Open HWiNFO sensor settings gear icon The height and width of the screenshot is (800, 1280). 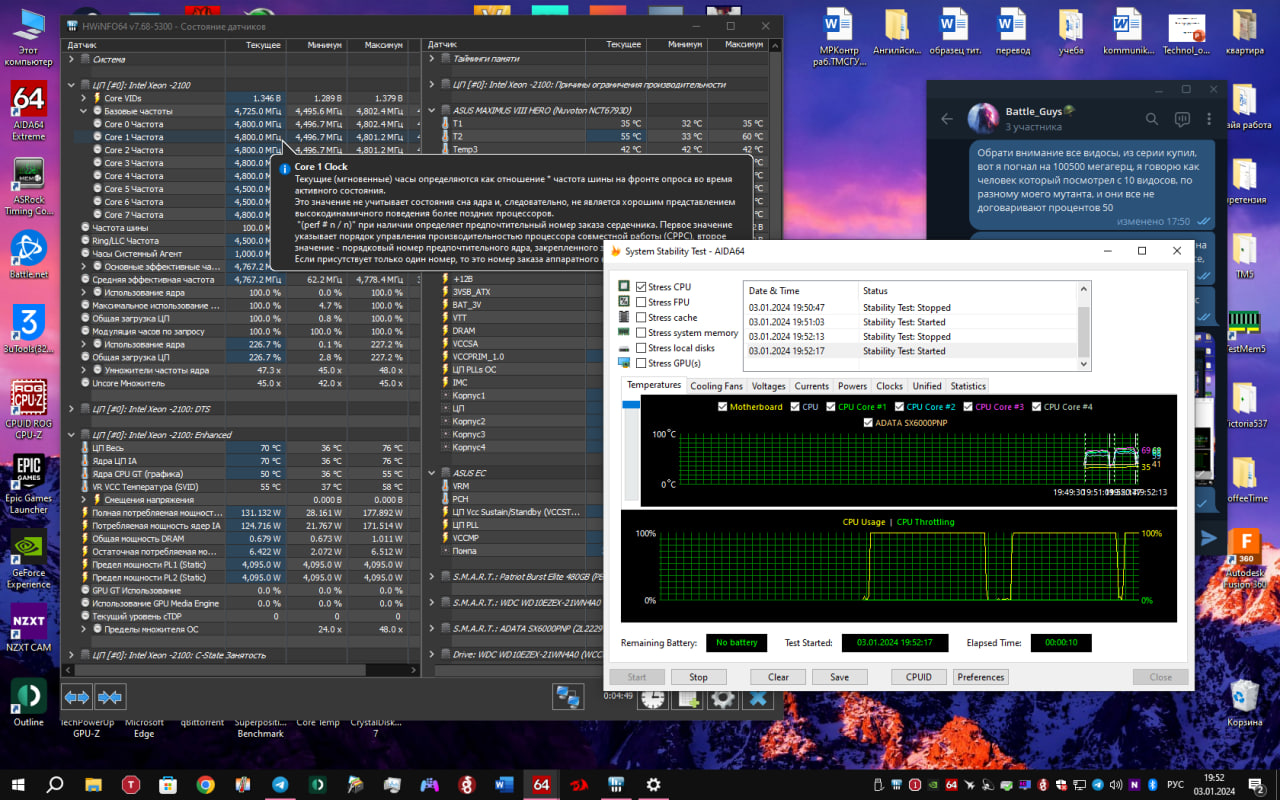(722, 699)
